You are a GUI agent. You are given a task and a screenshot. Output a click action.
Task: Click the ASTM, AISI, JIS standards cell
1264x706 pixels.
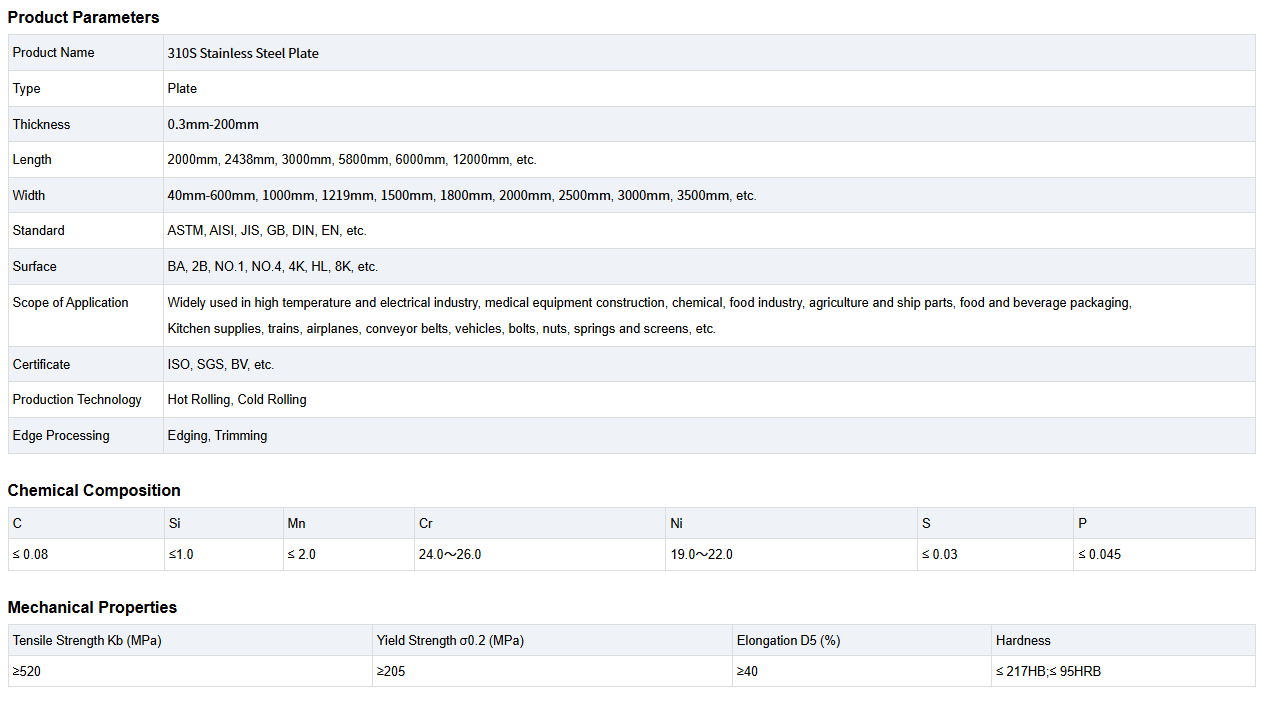pos(267,231)
